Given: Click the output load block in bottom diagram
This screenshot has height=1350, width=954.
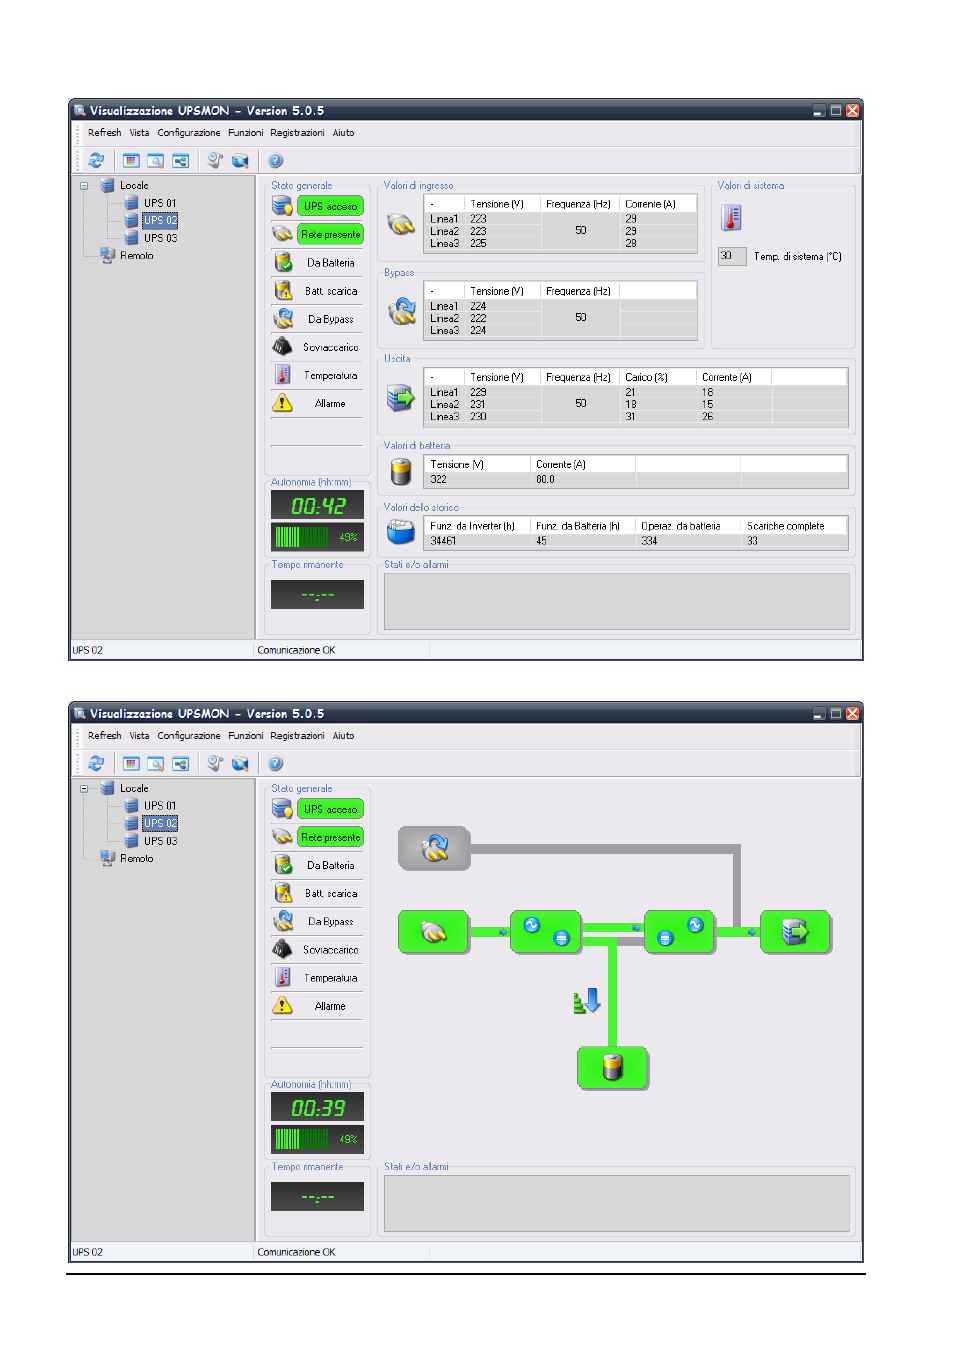Looking at the screenshot, I should coord(795,932).
